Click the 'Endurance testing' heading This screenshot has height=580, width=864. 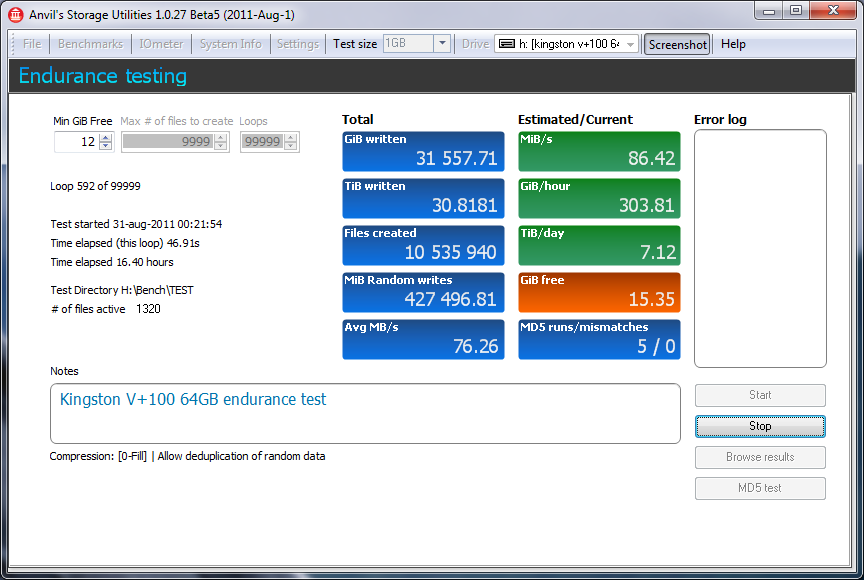pyautogui.click(x=102, y=76)
